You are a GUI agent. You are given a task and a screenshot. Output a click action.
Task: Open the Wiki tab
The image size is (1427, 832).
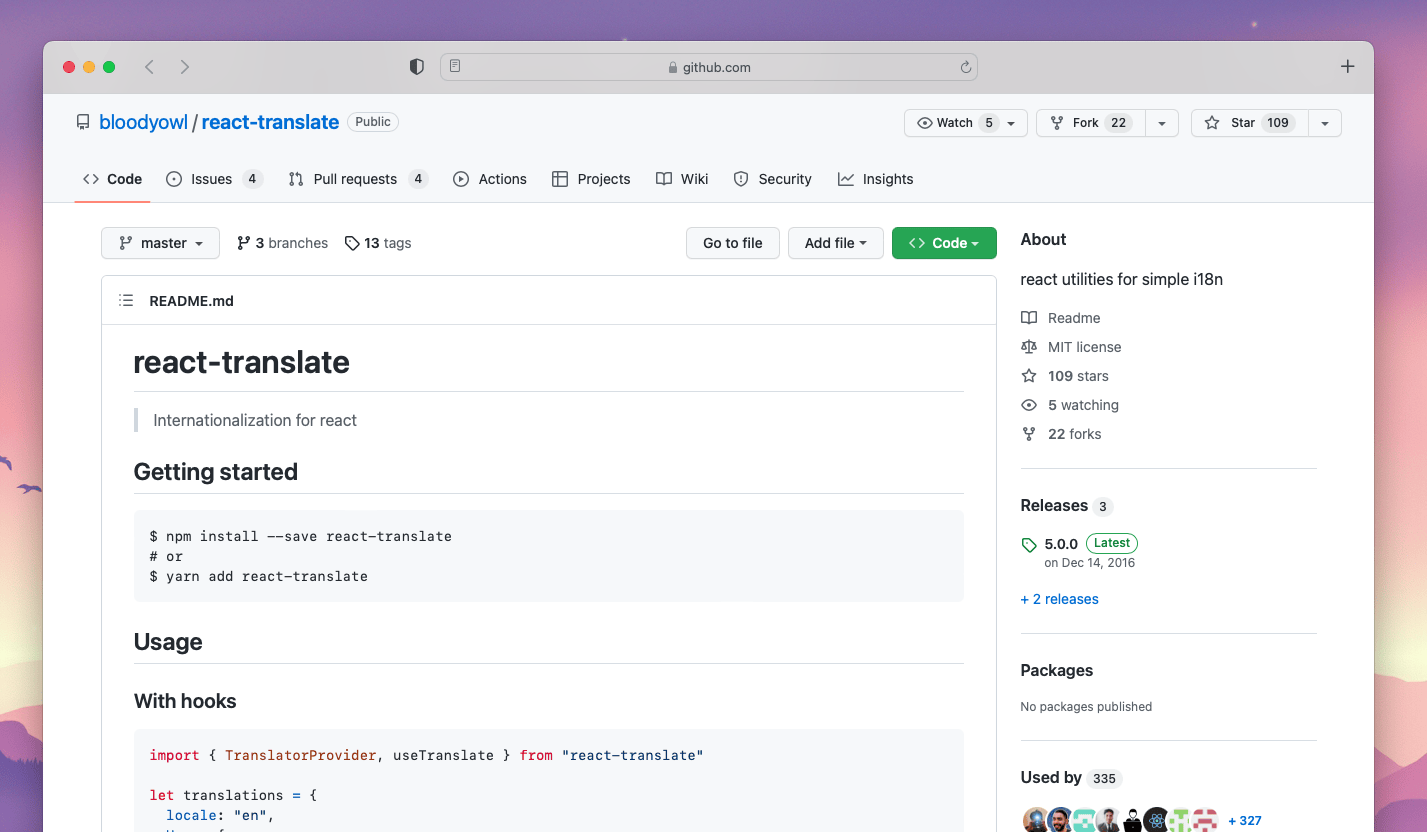682,179
